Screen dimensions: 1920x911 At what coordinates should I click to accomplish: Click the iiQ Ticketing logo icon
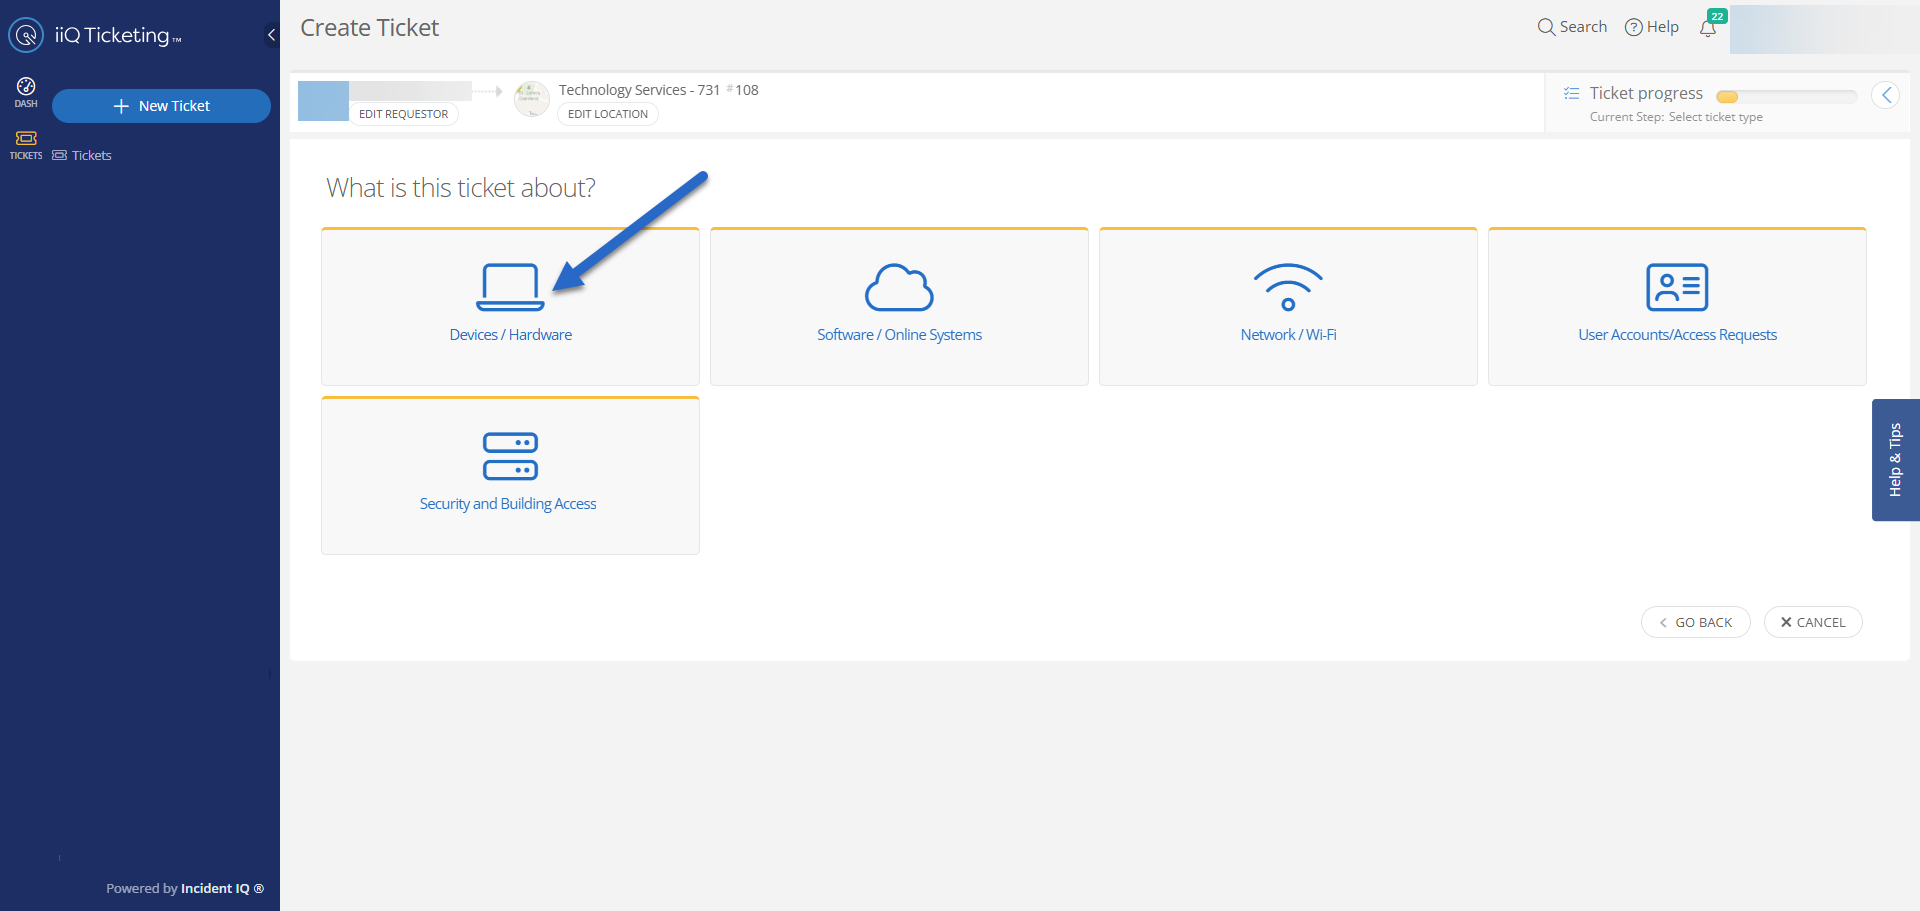(26, 35)
